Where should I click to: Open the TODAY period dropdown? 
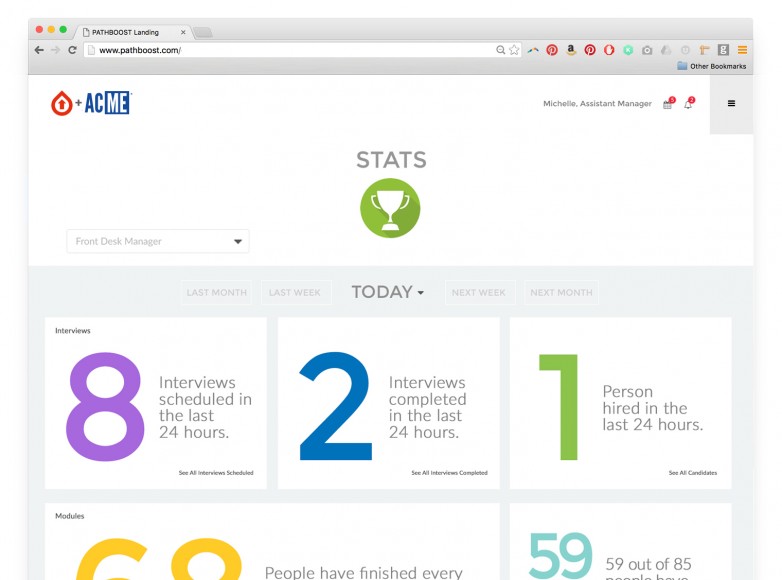[387, 292]
